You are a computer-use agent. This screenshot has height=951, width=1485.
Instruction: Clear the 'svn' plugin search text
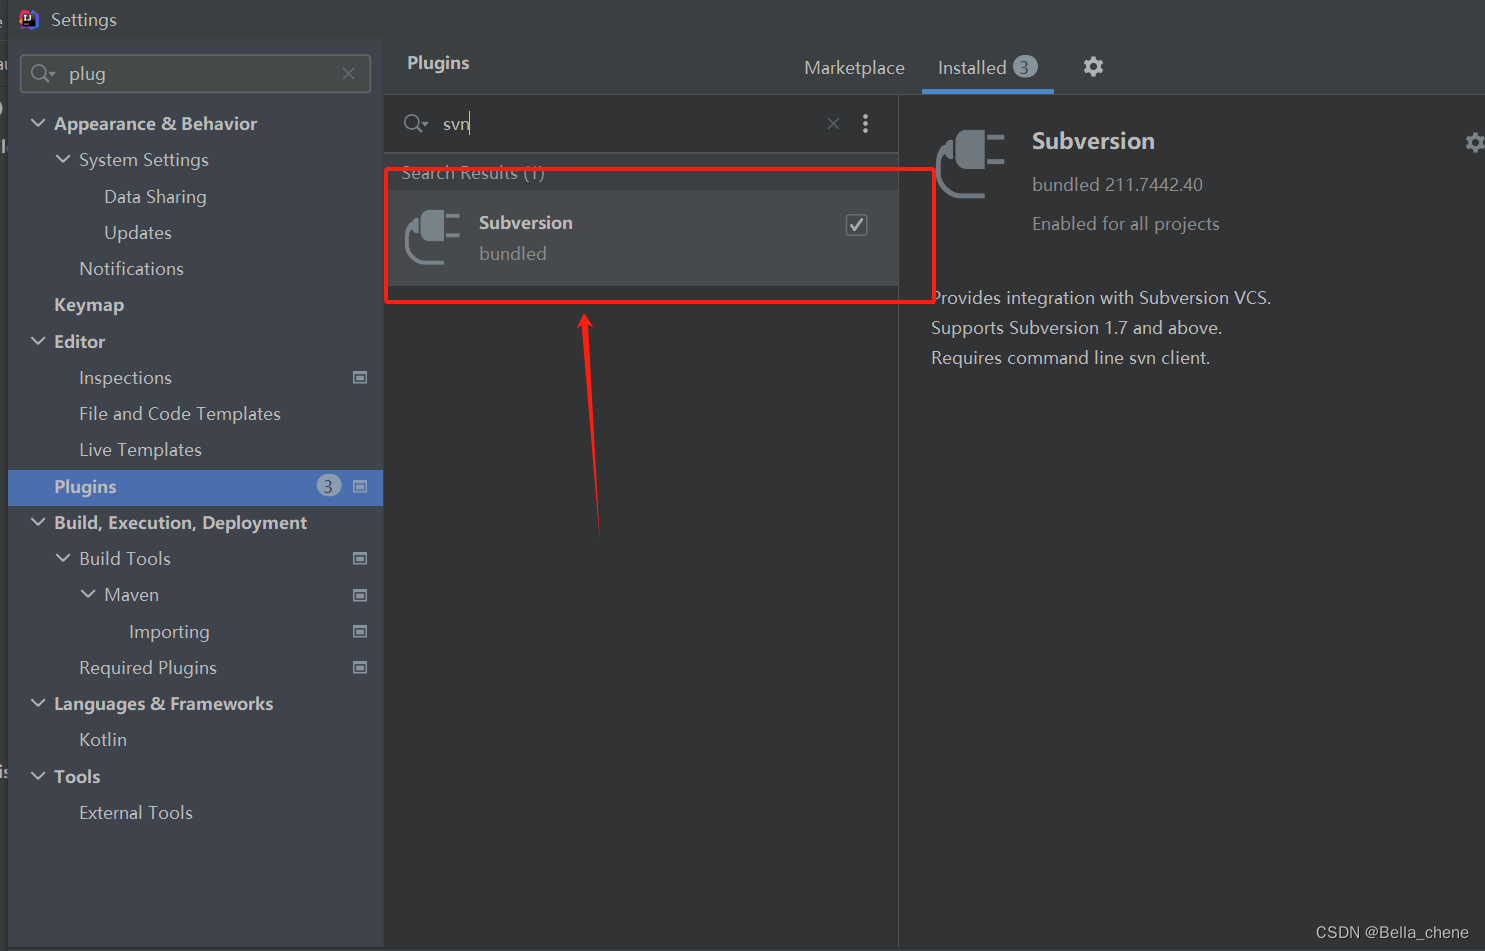click(833, 124)
